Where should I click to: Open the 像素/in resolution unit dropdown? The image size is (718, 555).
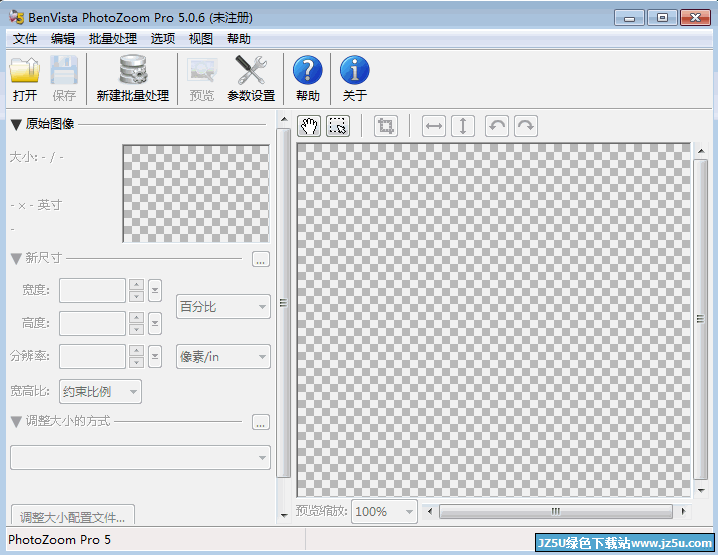[x=223, y=357]
